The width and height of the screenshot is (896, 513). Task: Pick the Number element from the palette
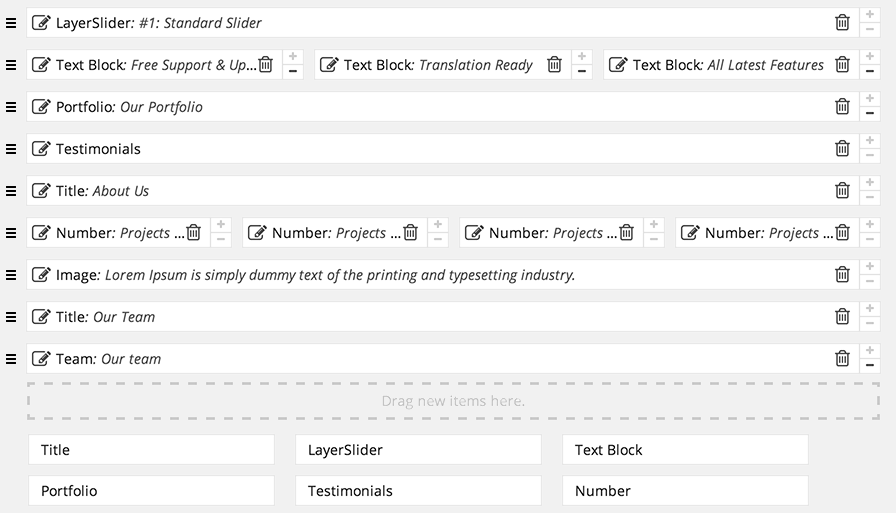point(685,491)
